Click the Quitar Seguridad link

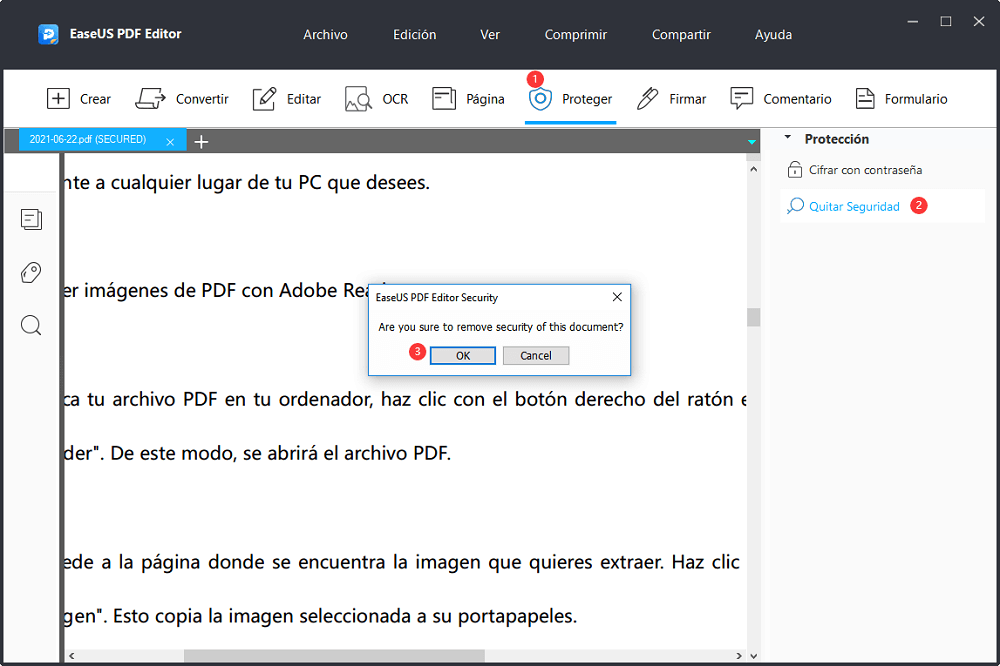(x=854, y=206)
